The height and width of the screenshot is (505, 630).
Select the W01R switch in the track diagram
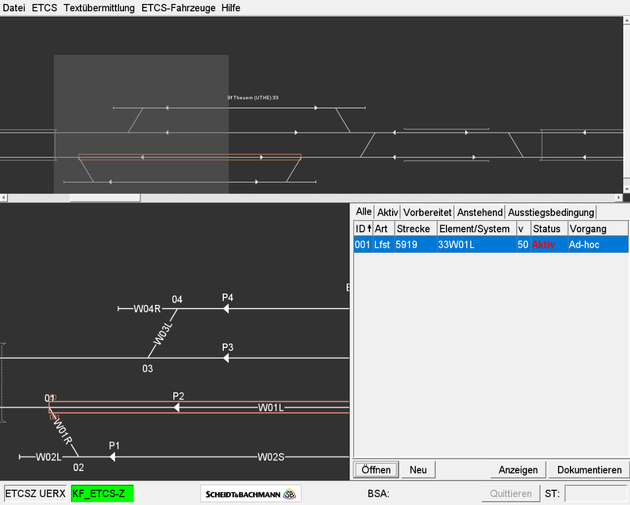coord(62,432)
